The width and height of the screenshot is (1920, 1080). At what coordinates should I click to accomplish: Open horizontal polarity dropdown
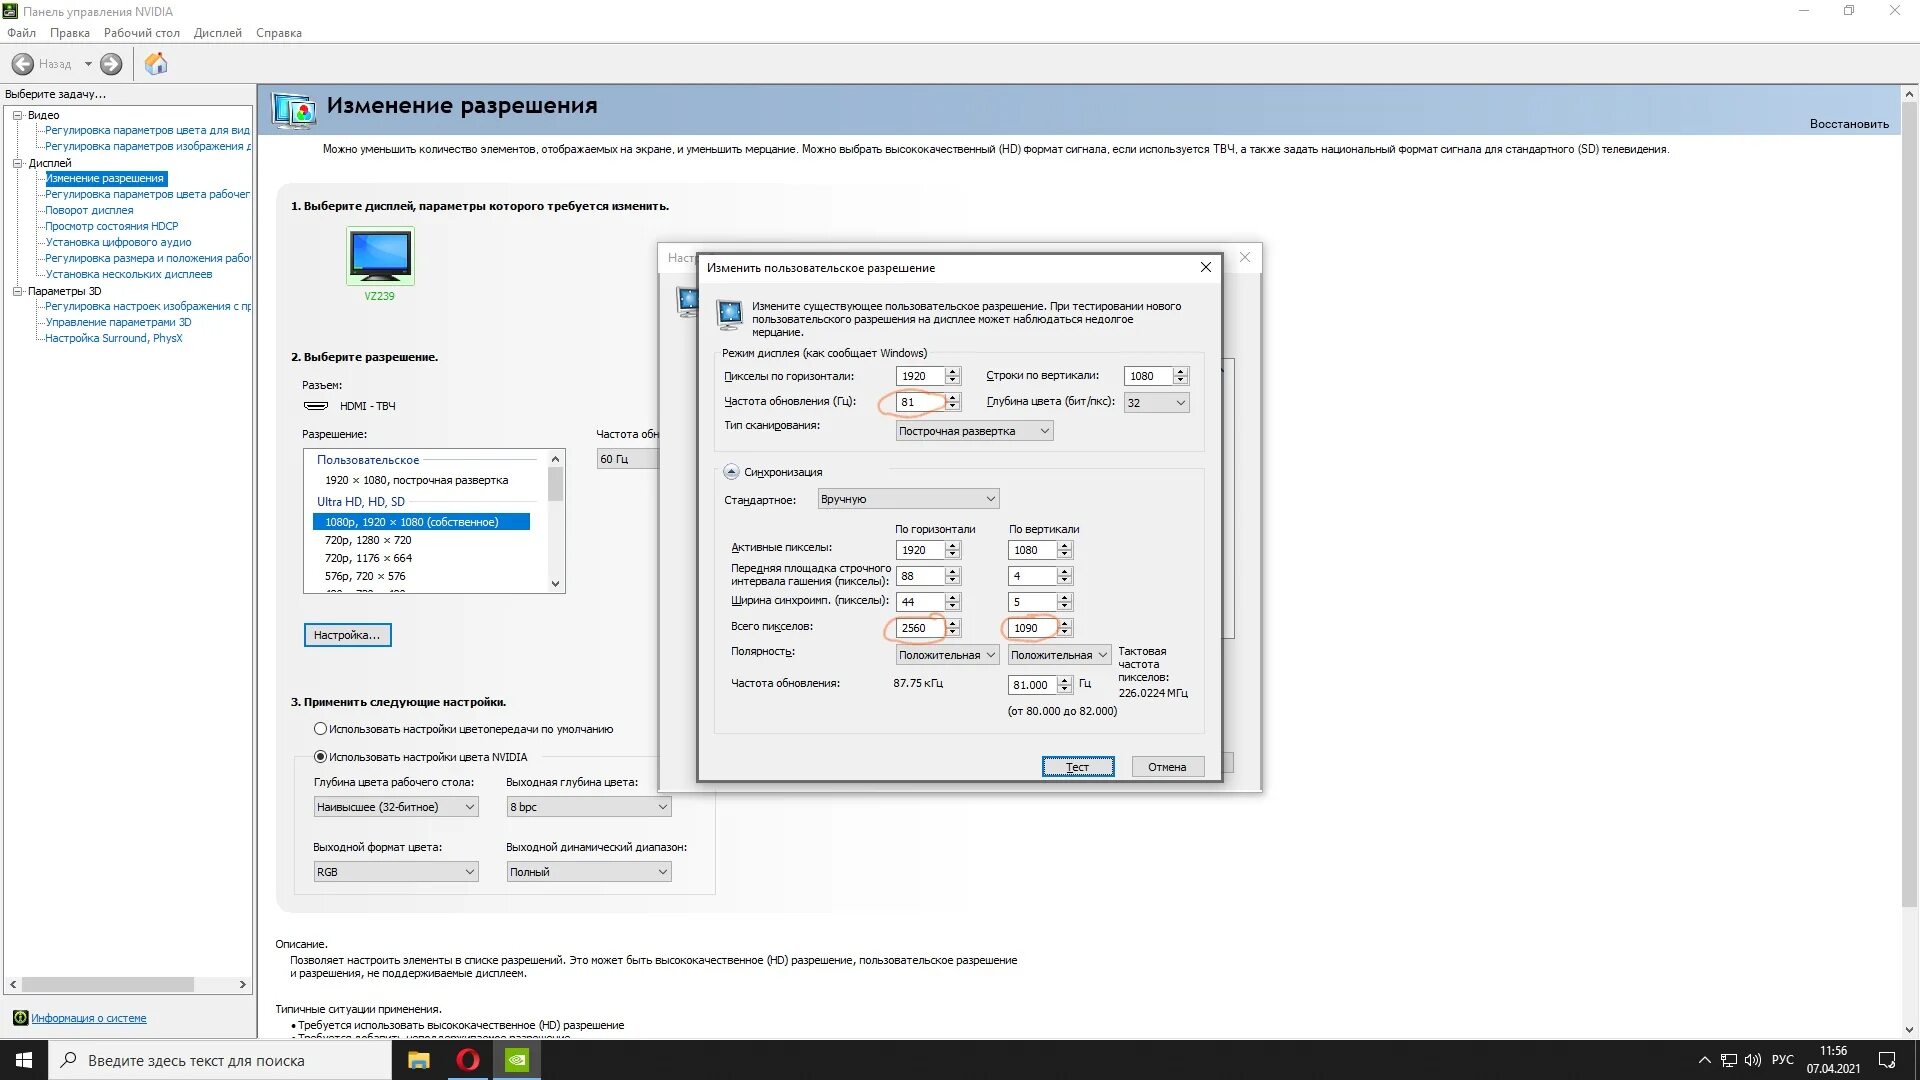[x=947, y=655]
